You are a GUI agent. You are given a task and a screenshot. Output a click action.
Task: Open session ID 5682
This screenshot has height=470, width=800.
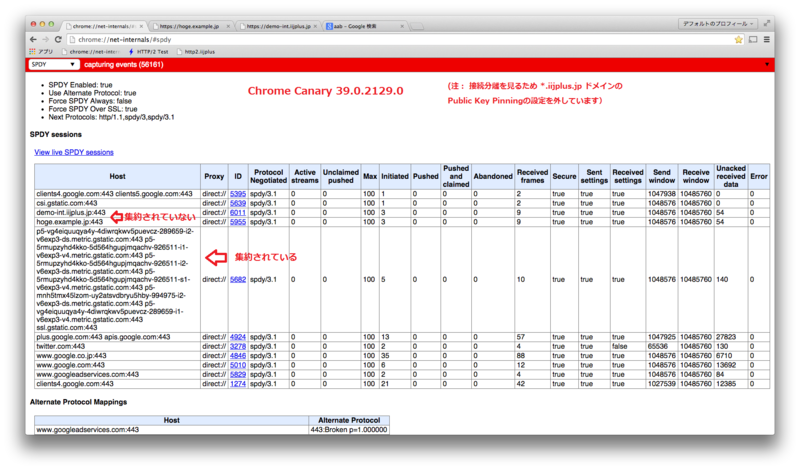pyautogui.click(x=238, y=280)
